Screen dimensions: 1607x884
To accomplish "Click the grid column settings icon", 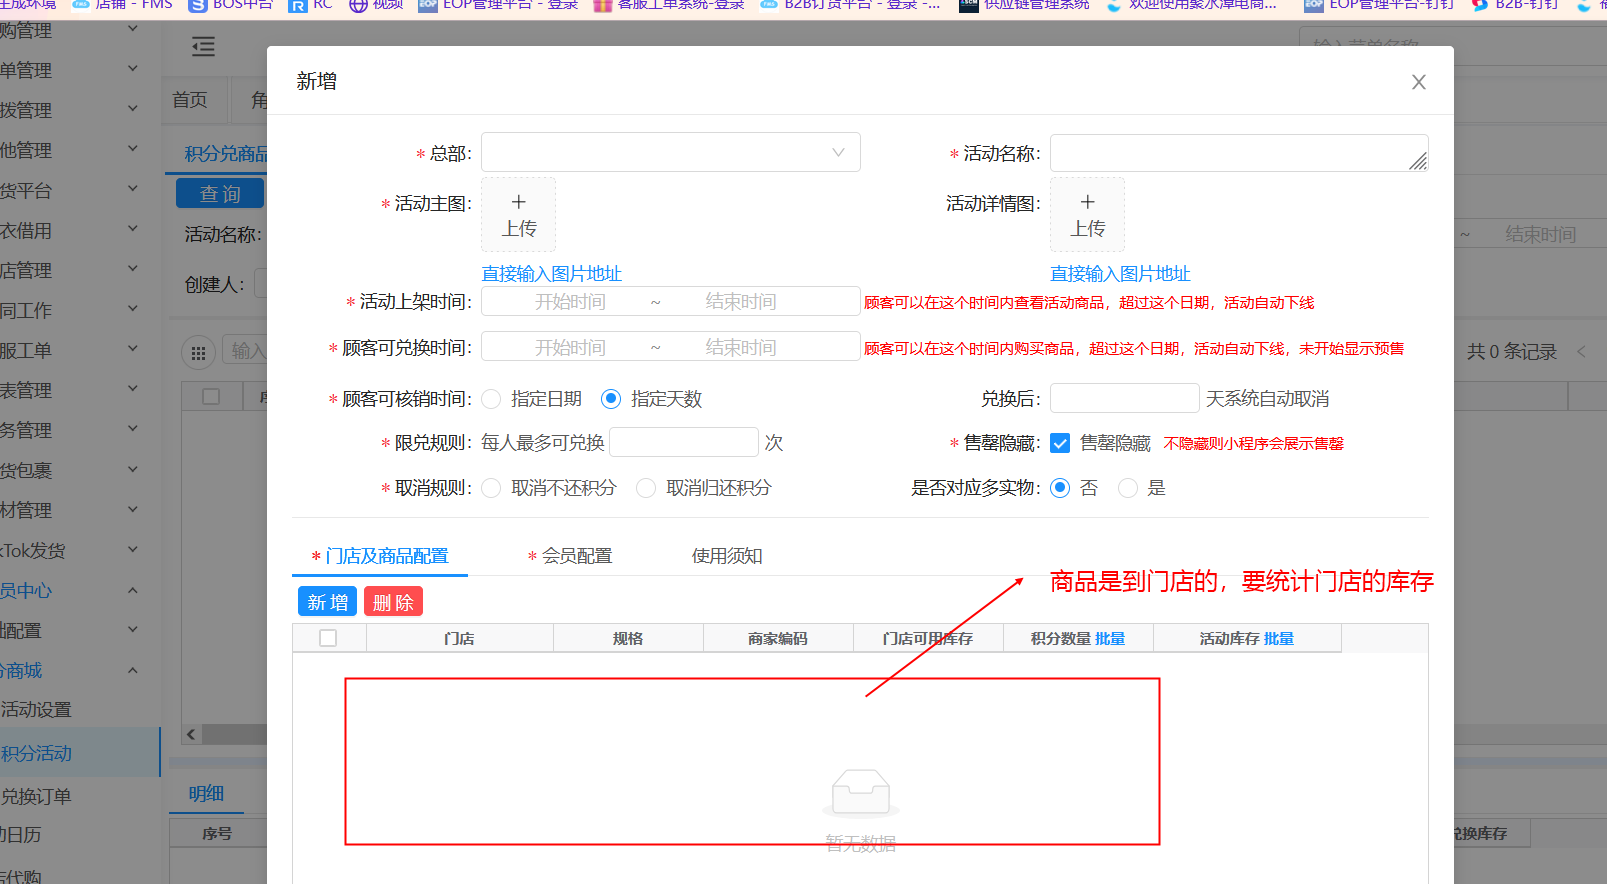I will coord(198,352).
